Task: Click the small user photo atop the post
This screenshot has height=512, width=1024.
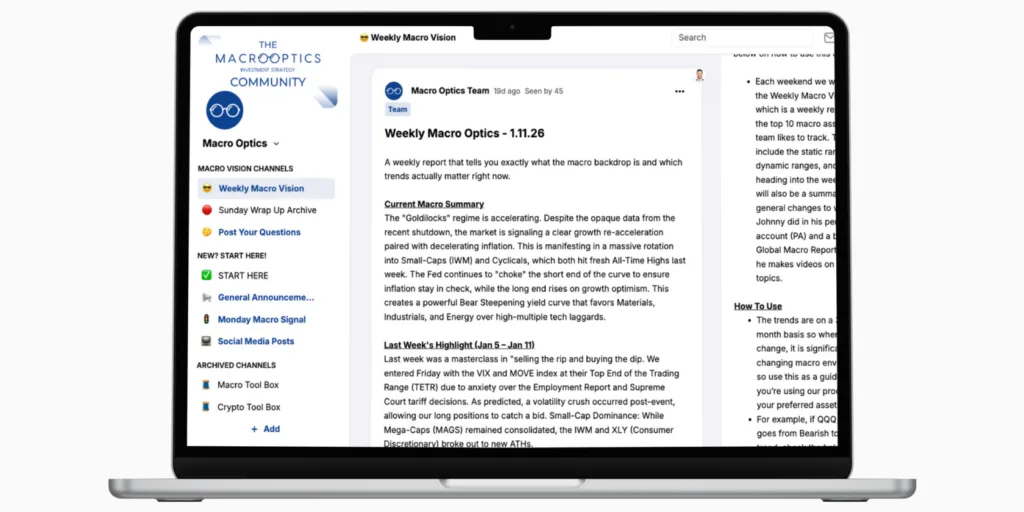Action: point(700,75)
